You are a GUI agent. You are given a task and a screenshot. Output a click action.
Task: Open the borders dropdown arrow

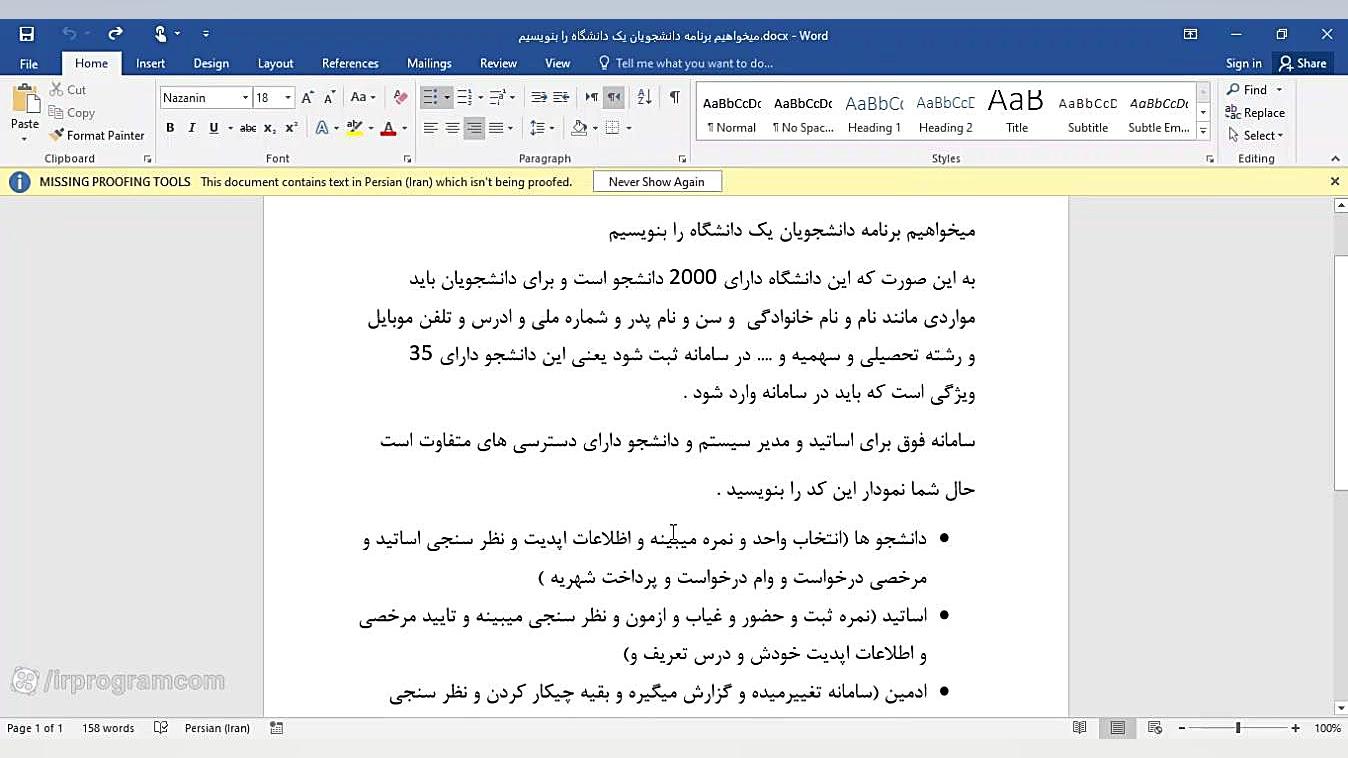pos(628,128)
